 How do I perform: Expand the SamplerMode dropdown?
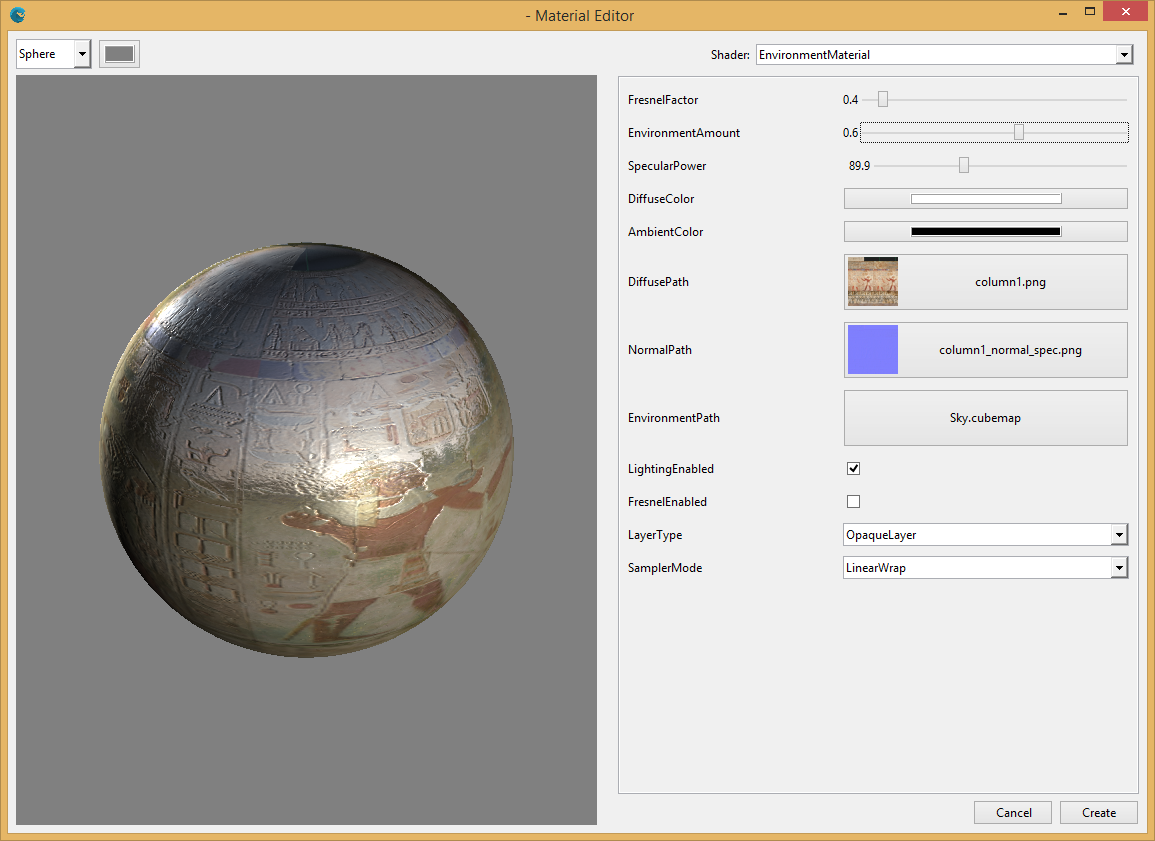point(986,568)
